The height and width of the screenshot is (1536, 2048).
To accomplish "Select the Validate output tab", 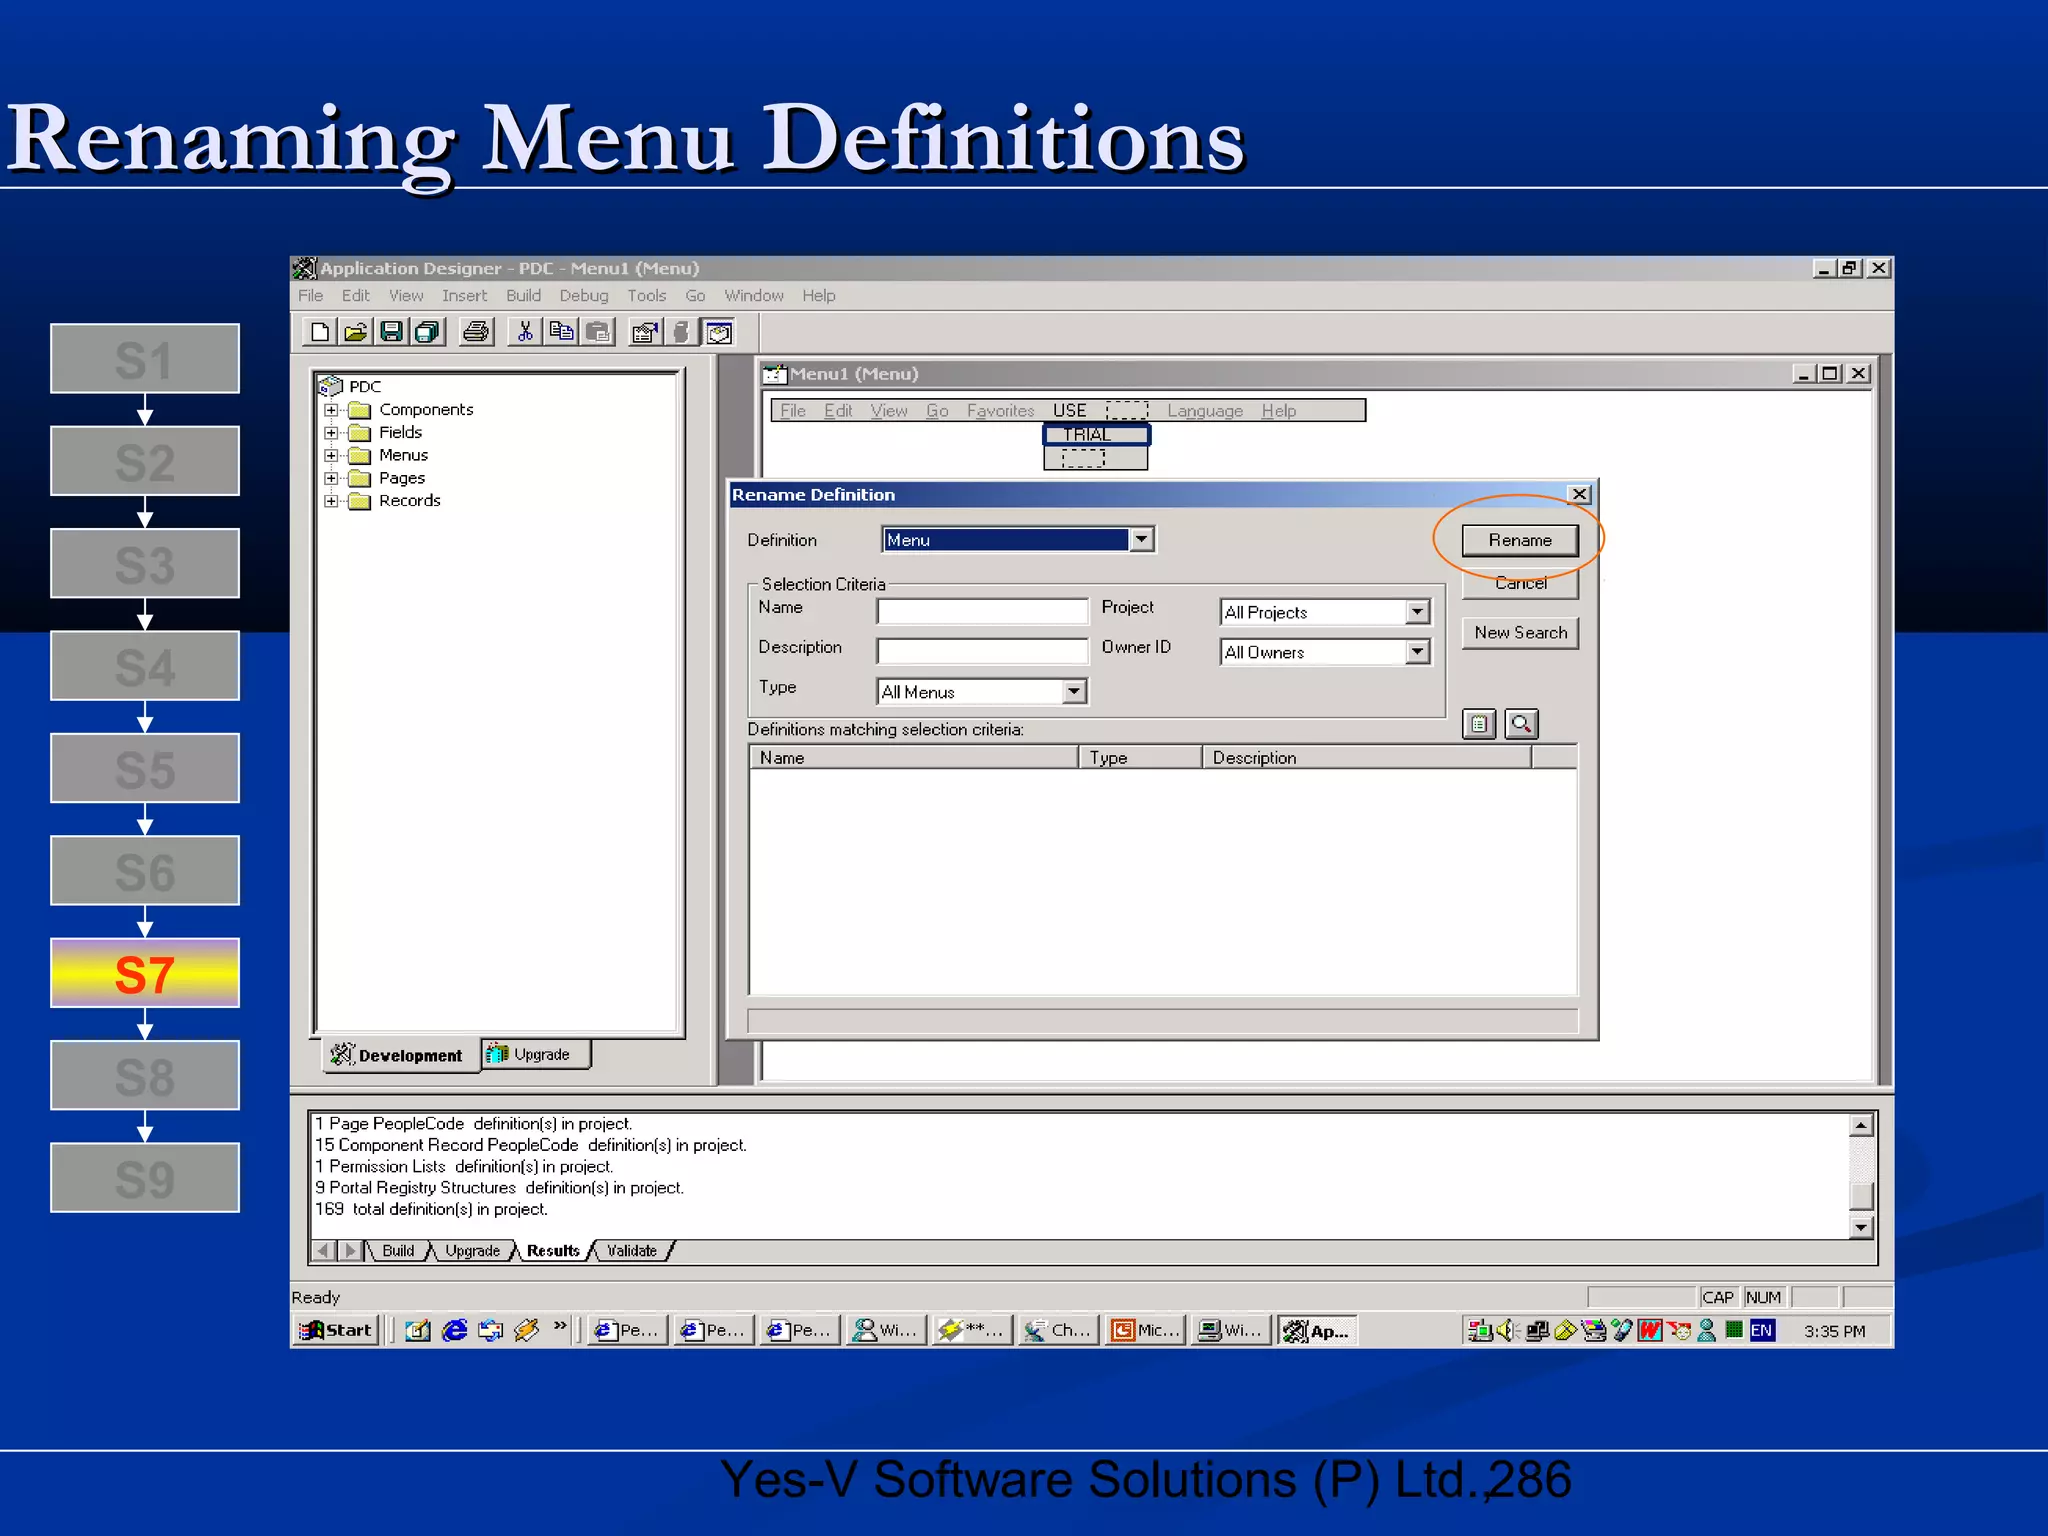I will [x=632, y=1251].
